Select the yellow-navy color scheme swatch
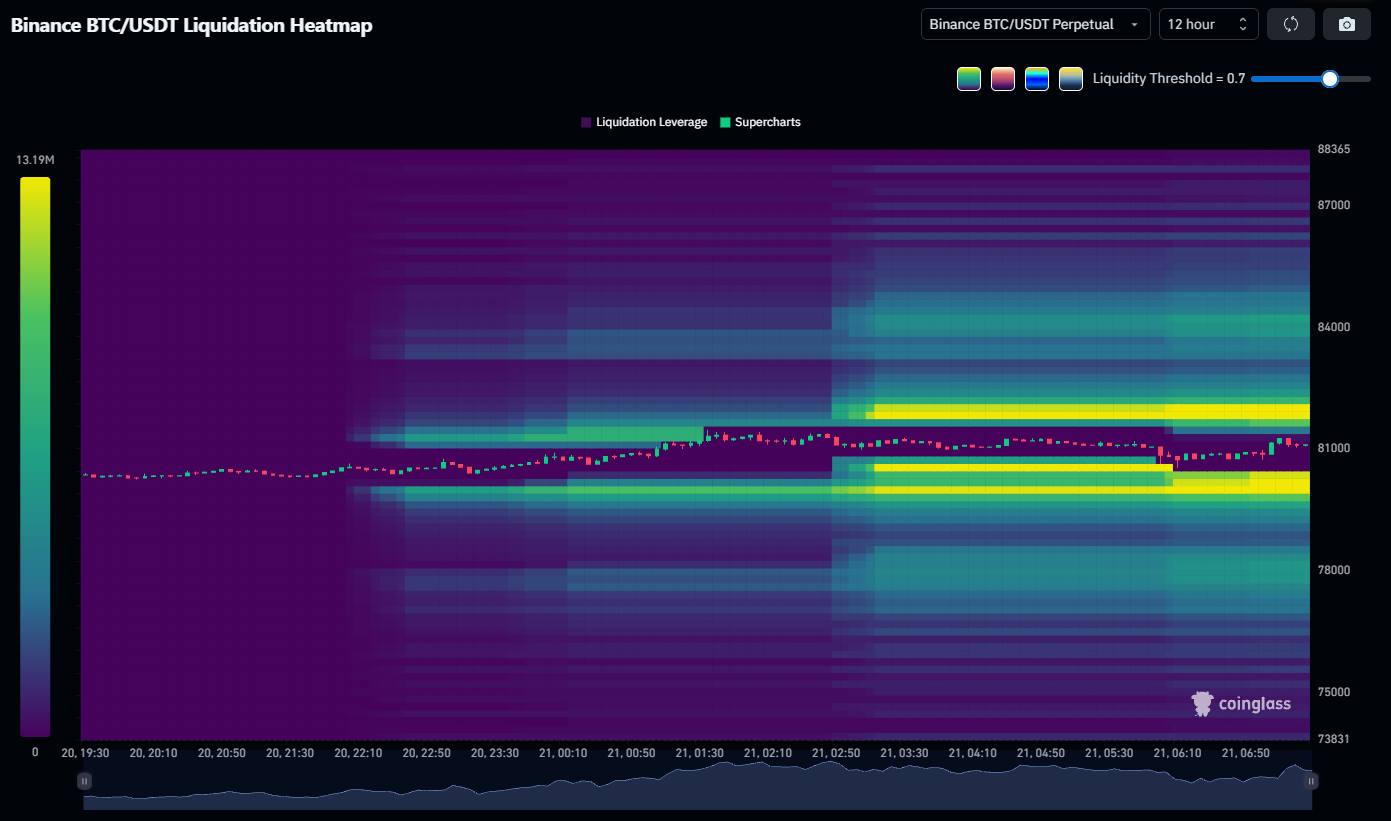Screen dimensions: 1391x821 click(x=1071, y=79)
